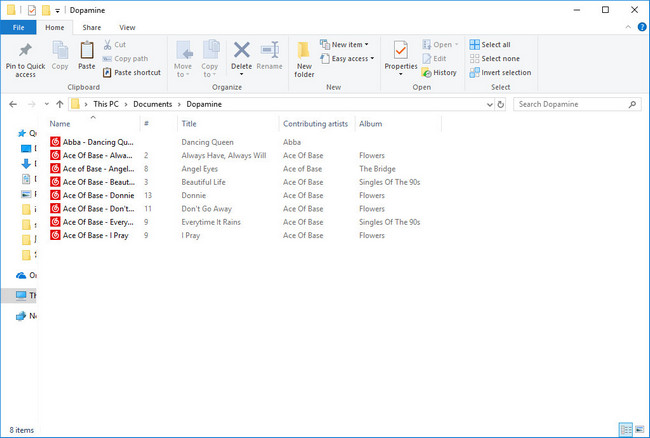Switch to Share tab

(x=92, y=27)
